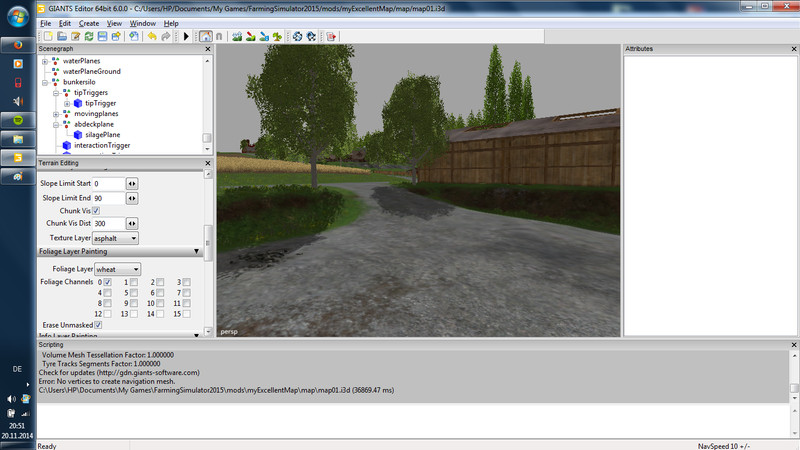800x450 pixels.
Task: Click the Chunk Vis Dist input field
Action: pos(108,223)
